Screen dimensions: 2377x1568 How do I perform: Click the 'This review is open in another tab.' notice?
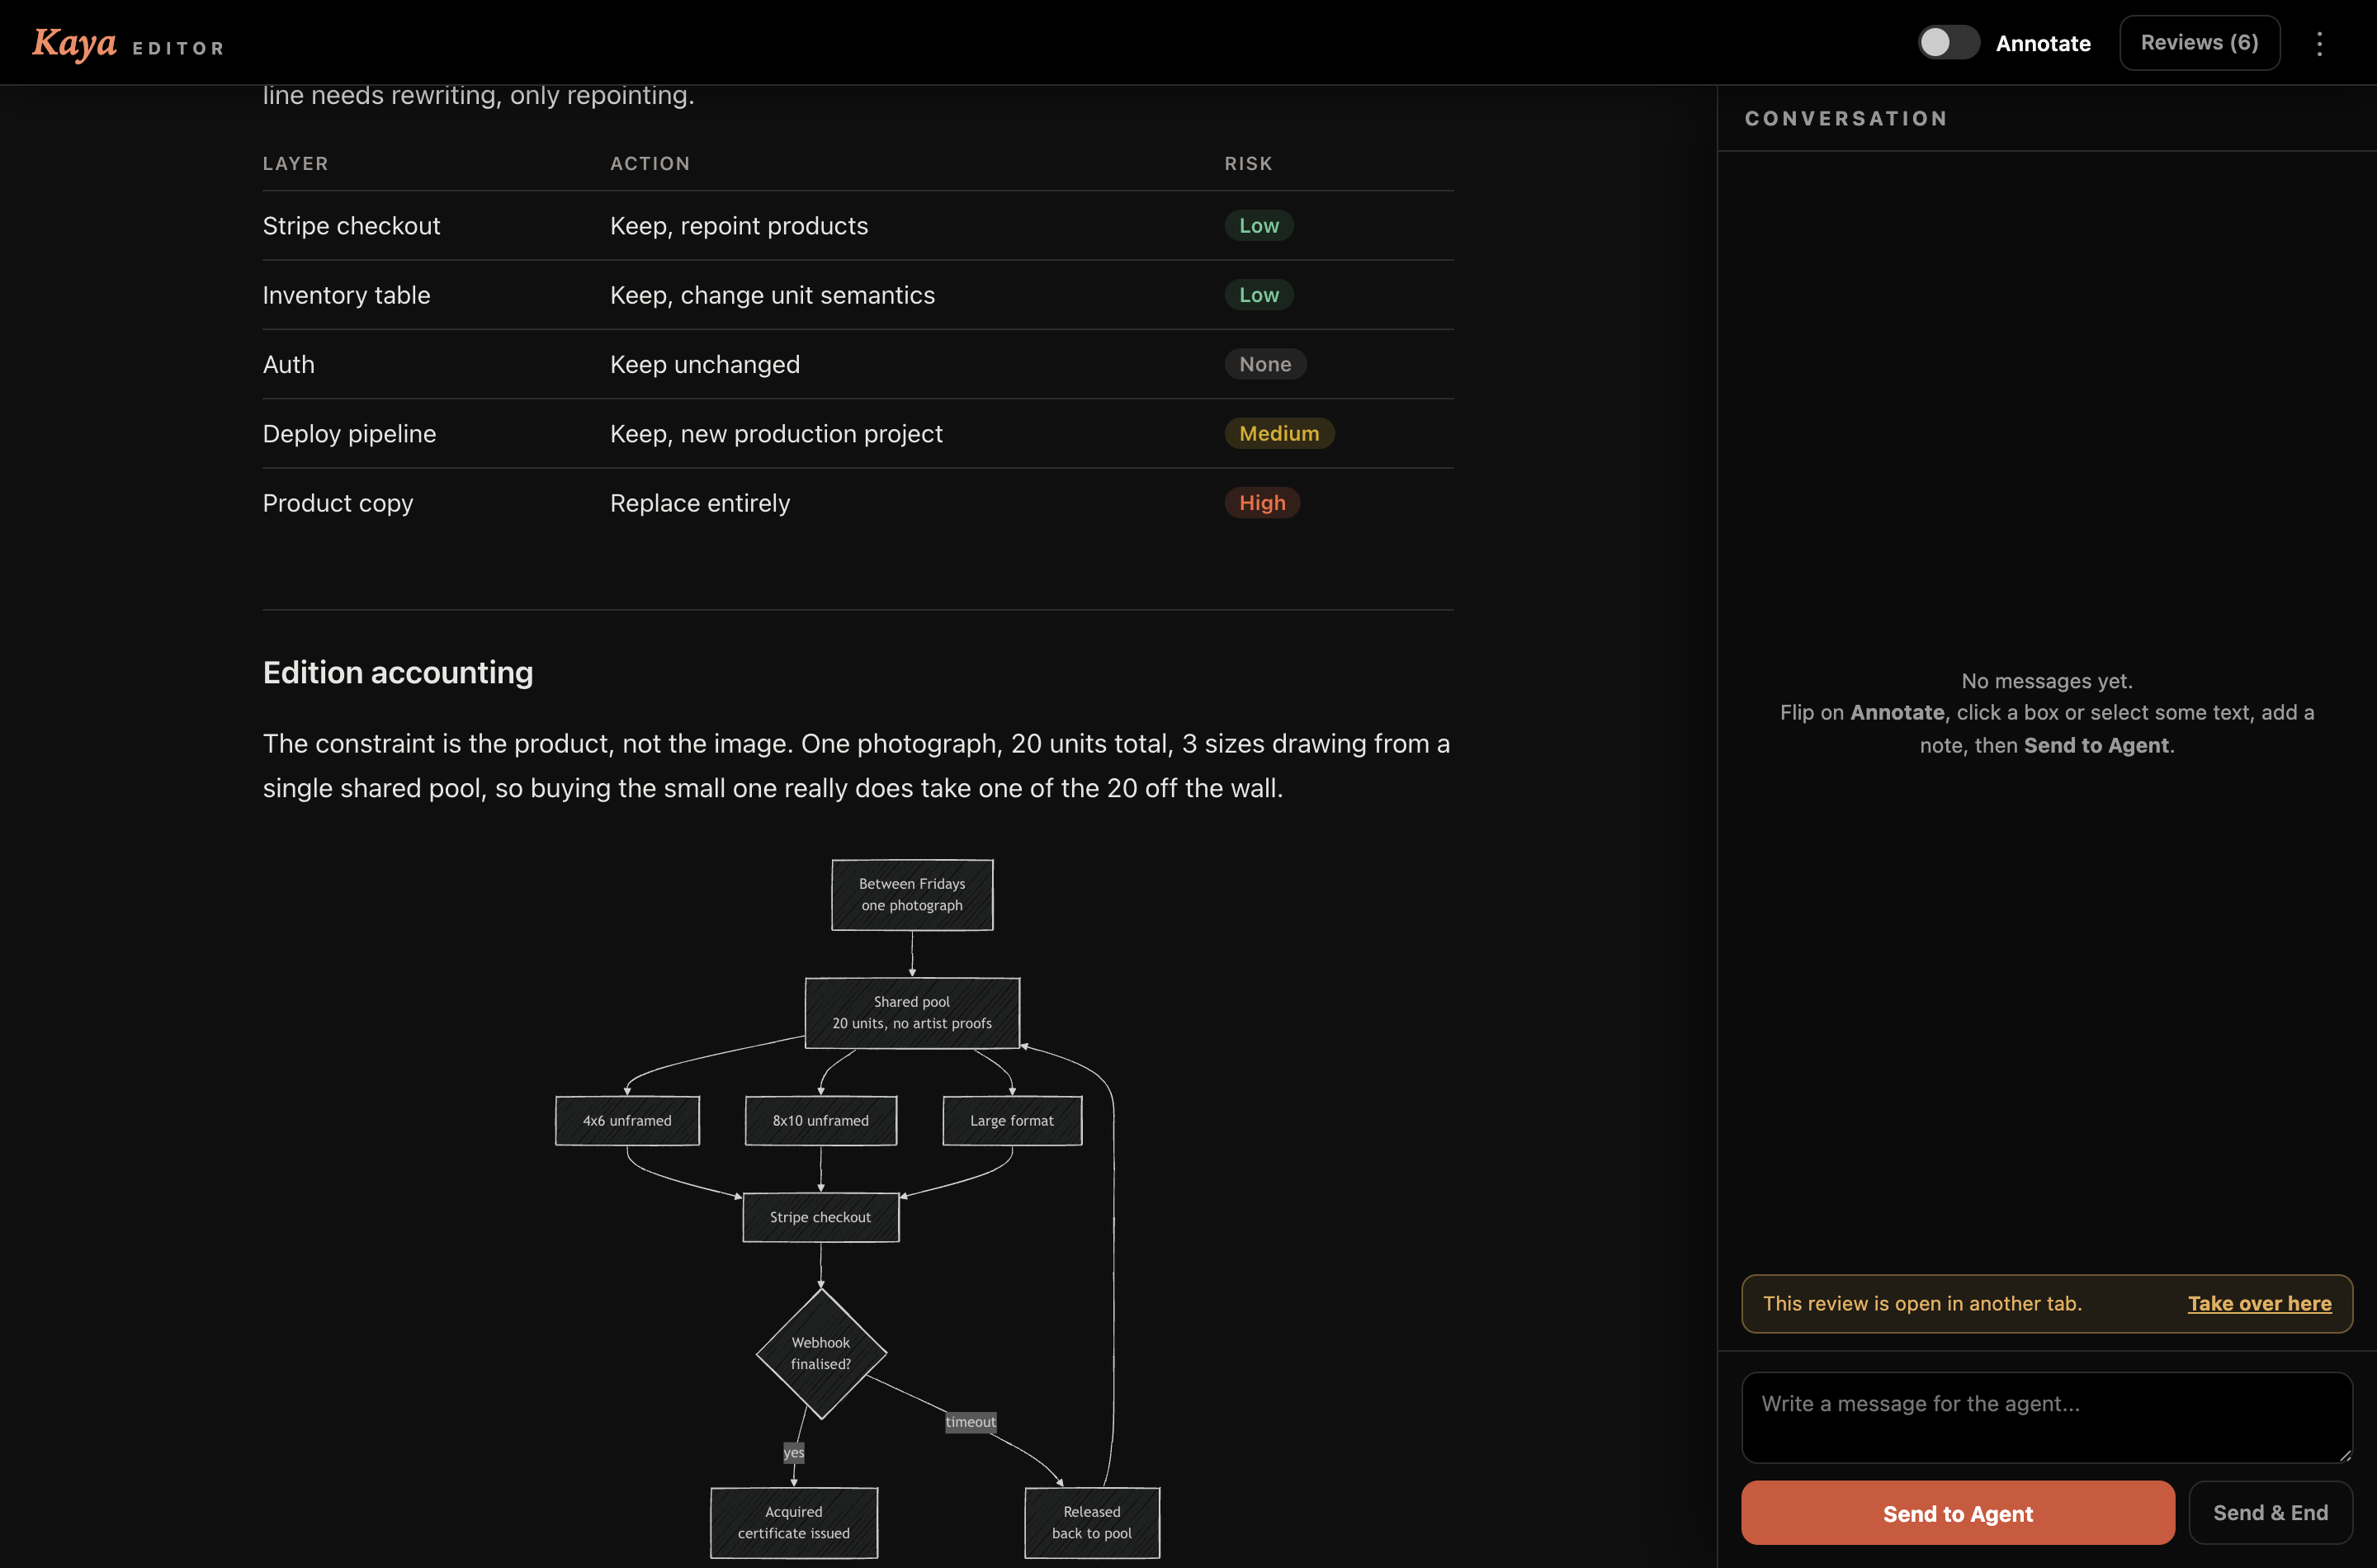click(1922, 1303)
